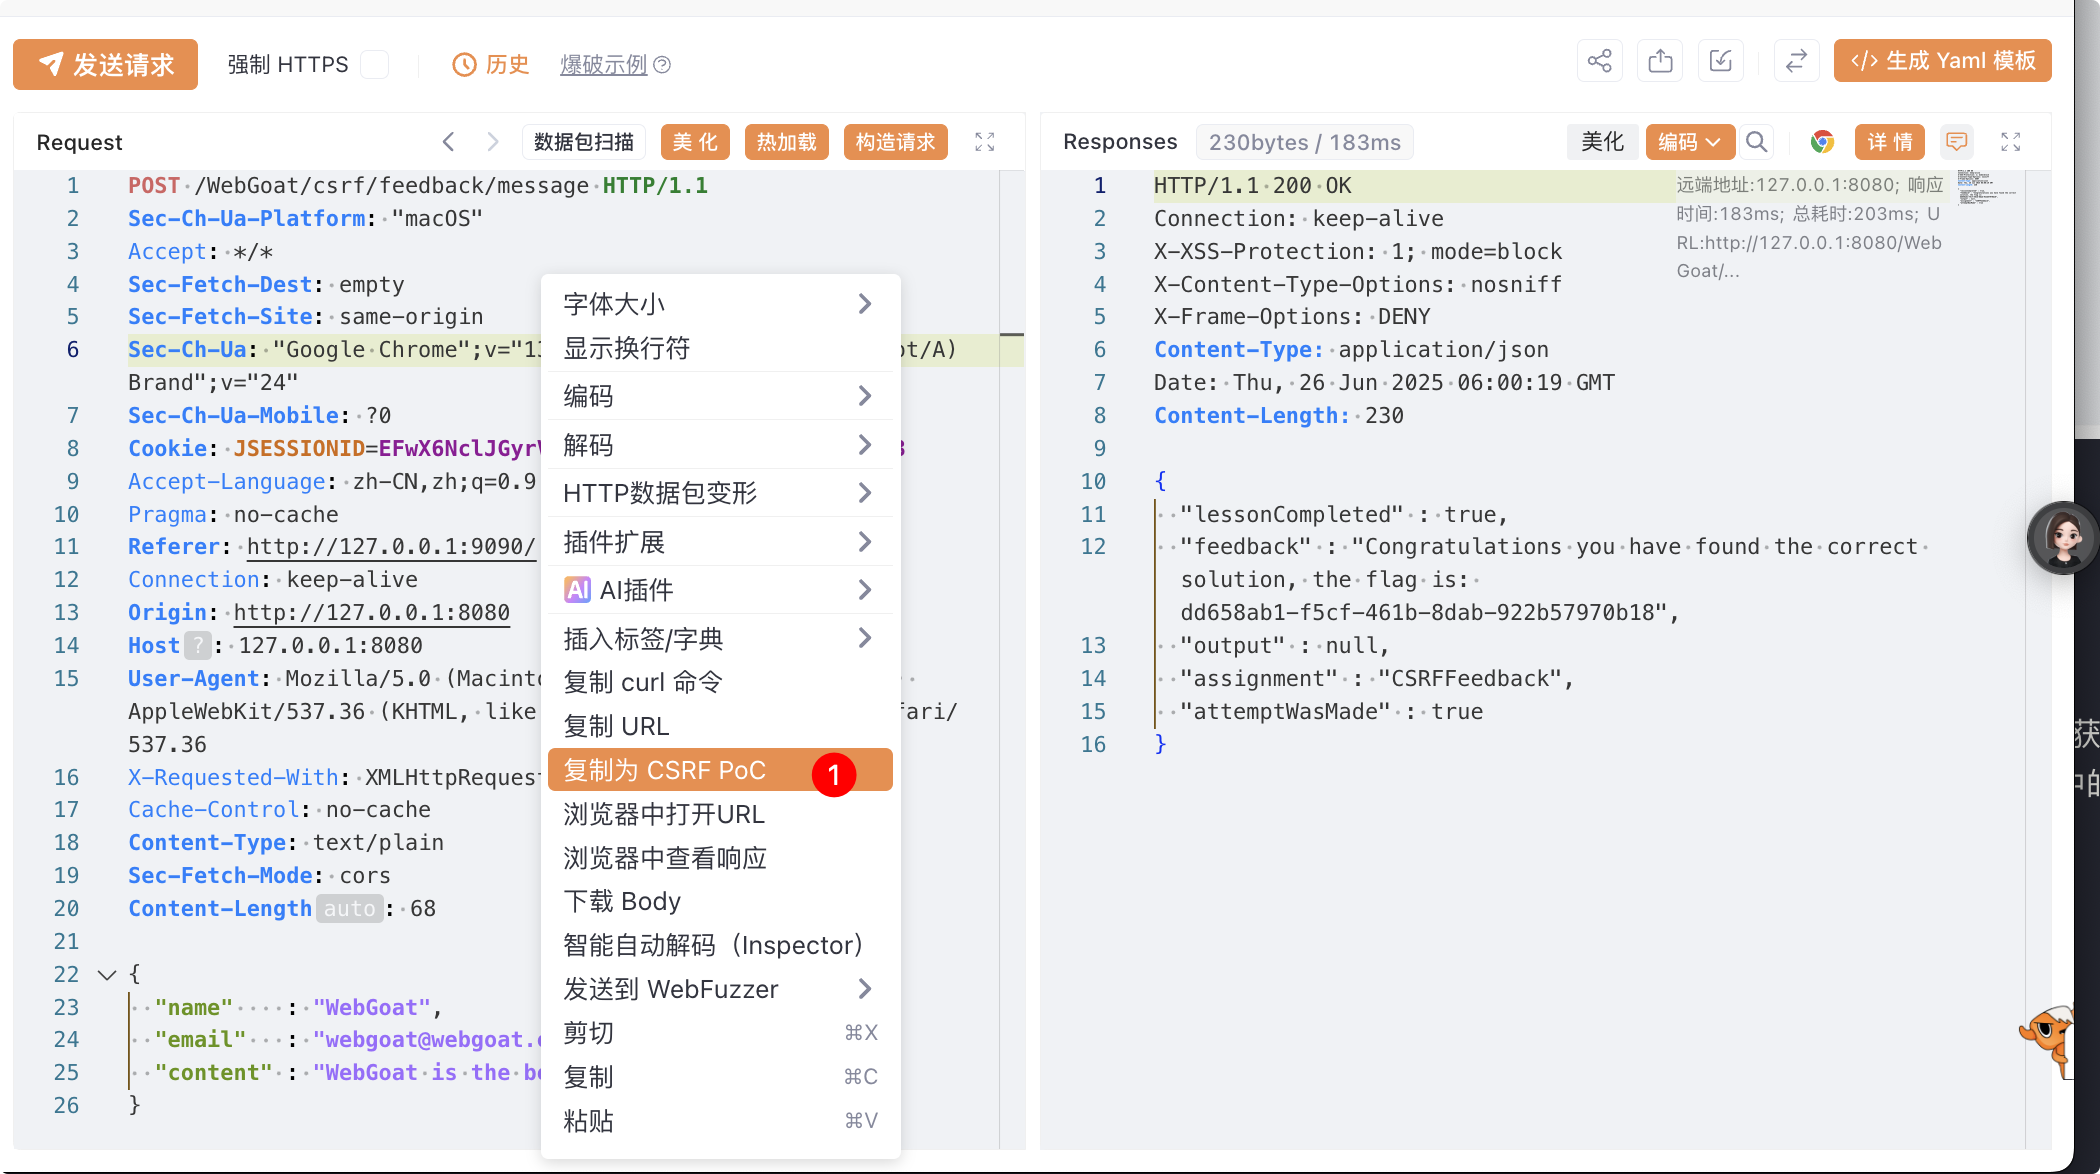The width and height of the screenshot is (2100, 1174).
Task: Click the 构造请求 button
Action: click(x=895, y=142)
